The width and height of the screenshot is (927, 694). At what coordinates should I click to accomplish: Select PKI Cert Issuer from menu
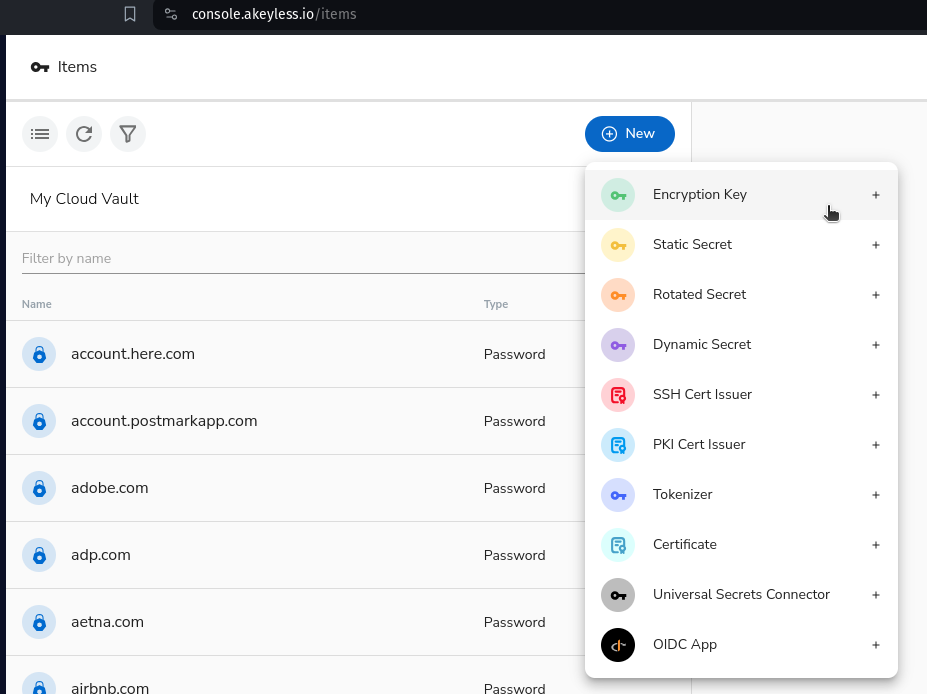[x=741, y=445]
